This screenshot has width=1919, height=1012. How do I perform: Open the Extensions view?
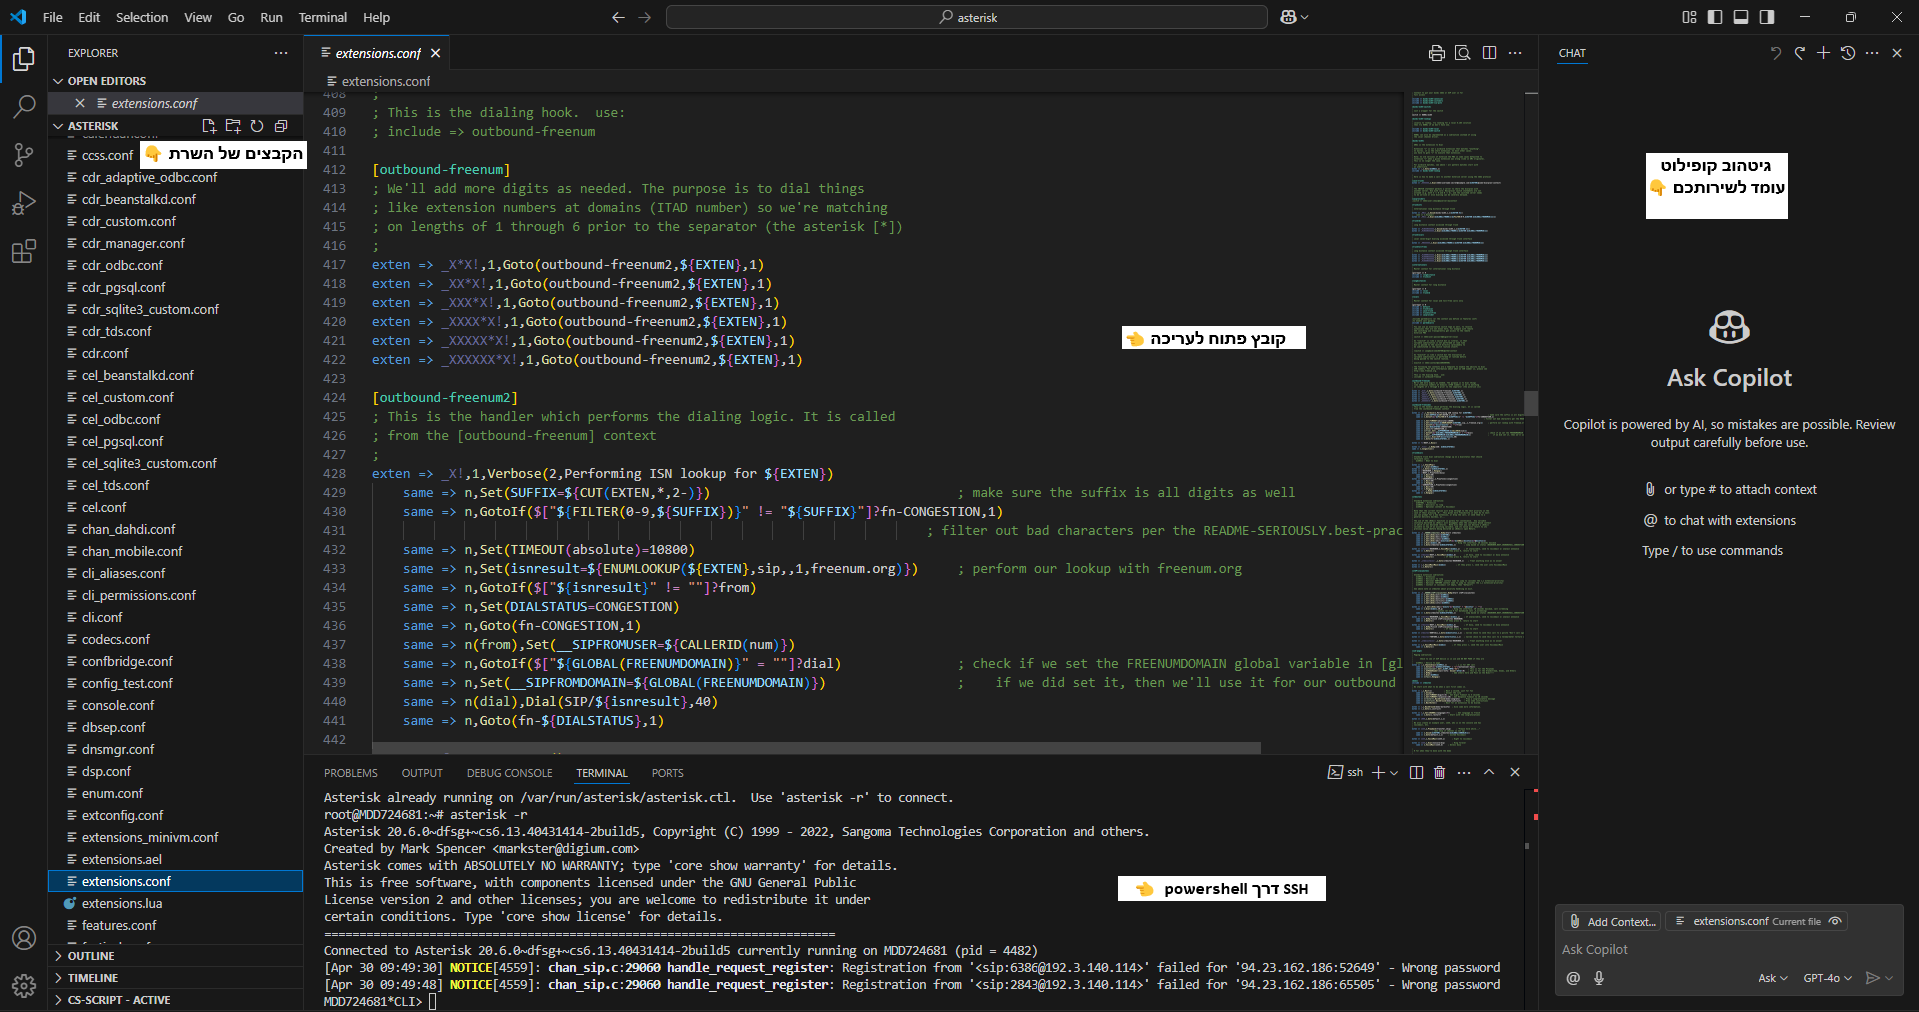(24, 251)
